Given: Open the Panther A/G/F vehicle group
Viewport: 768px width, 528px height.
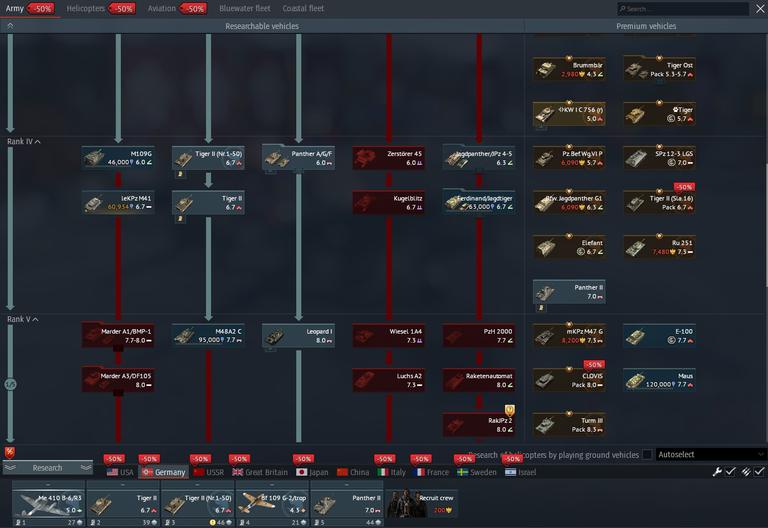Looking at the screenshot, I should [298, 158].
